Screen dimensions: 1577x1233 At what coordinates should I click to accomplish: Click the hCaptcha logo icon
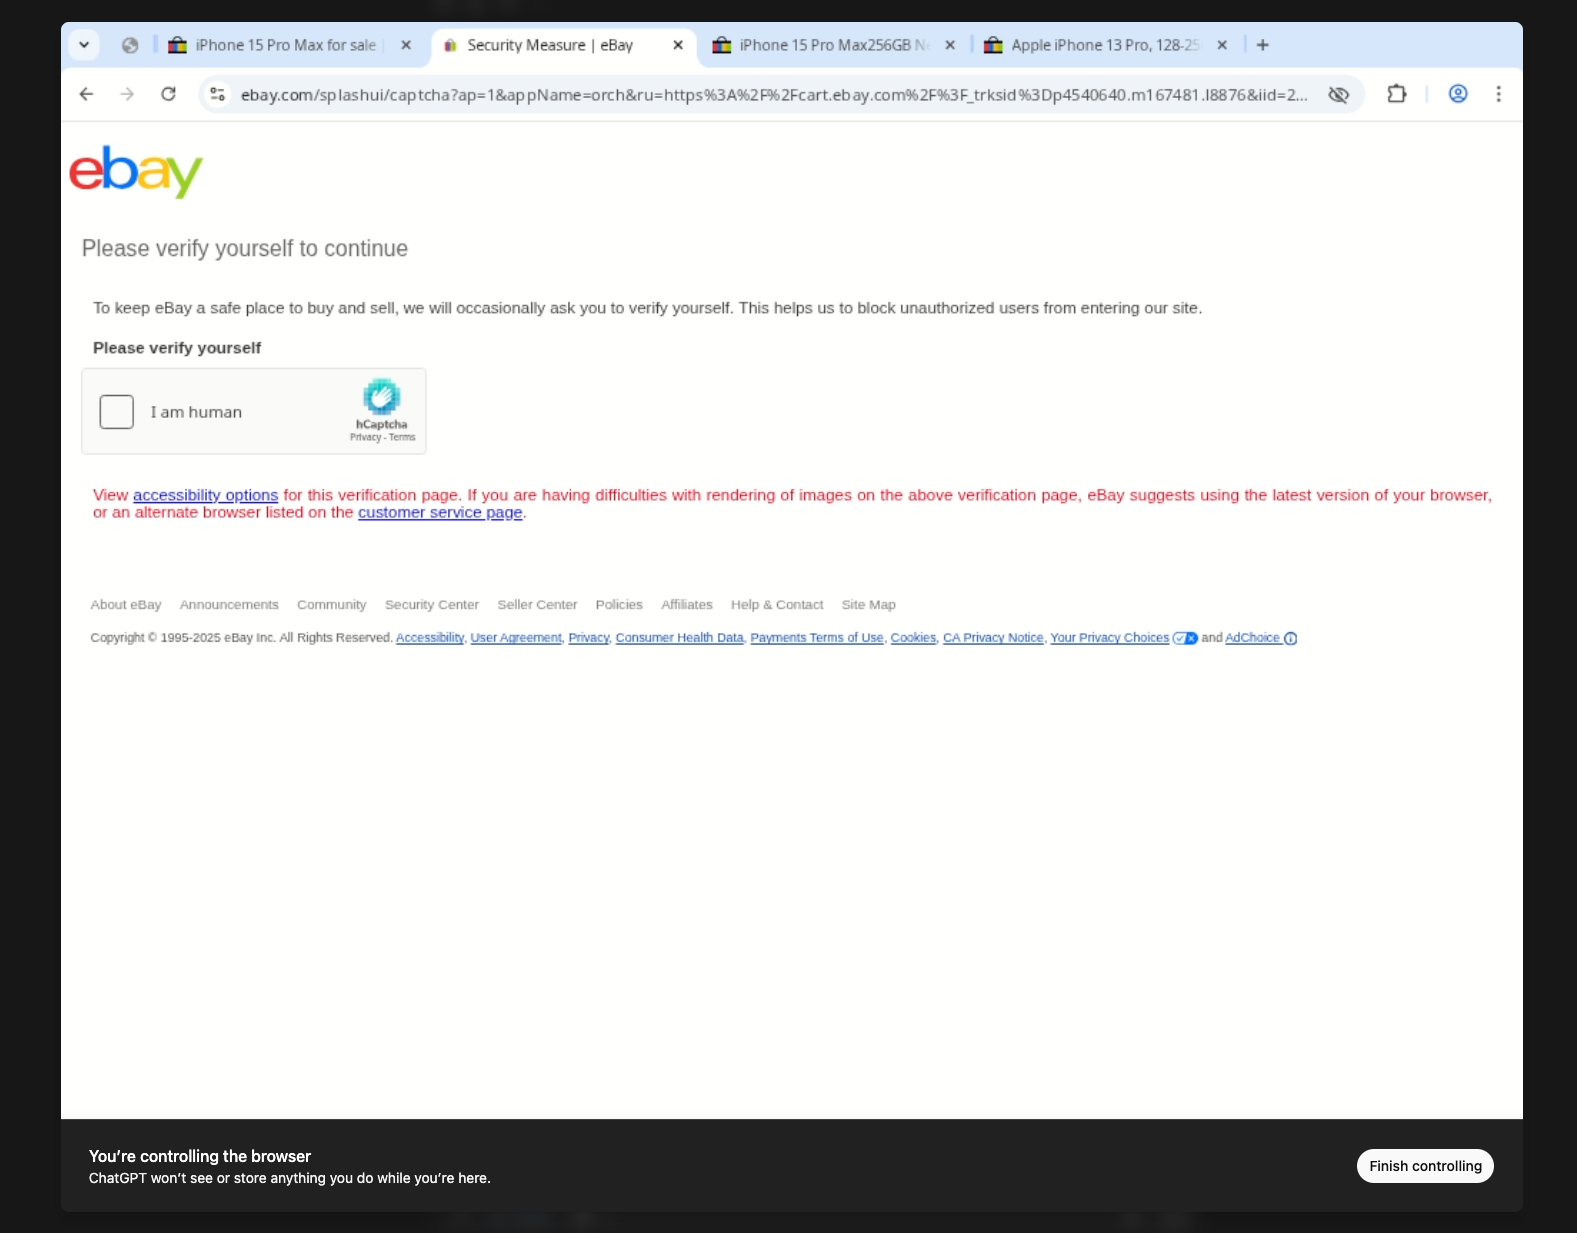pyautogui.click(x=381, y=397)
